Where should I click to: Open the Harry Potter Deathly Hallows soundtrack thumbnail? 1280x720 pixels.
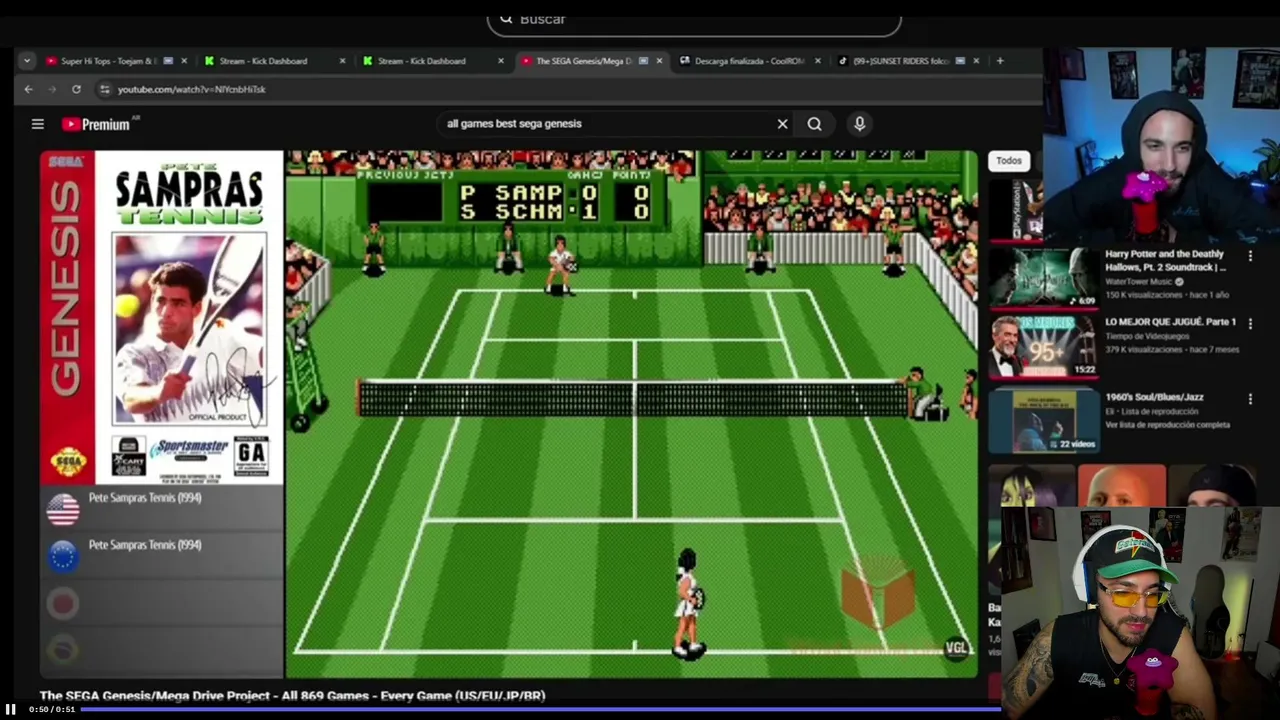pos(1043,277)
